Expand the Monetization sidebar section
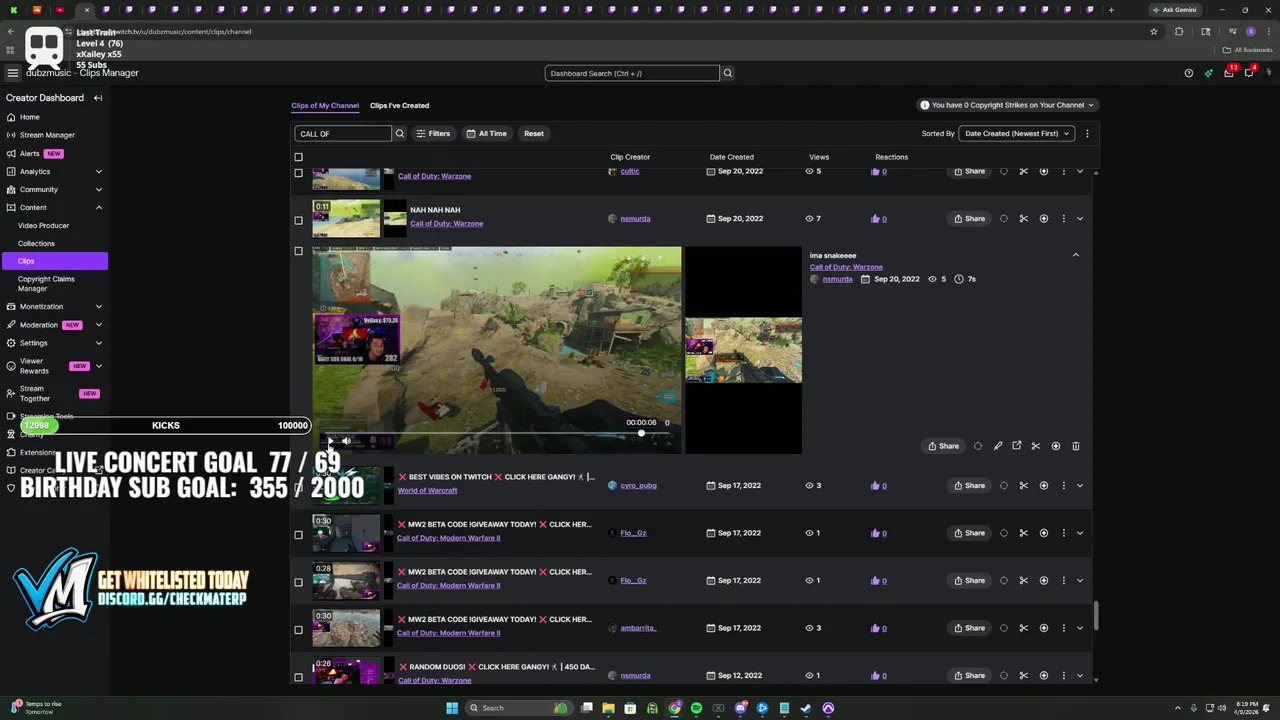 pos(98,306)
